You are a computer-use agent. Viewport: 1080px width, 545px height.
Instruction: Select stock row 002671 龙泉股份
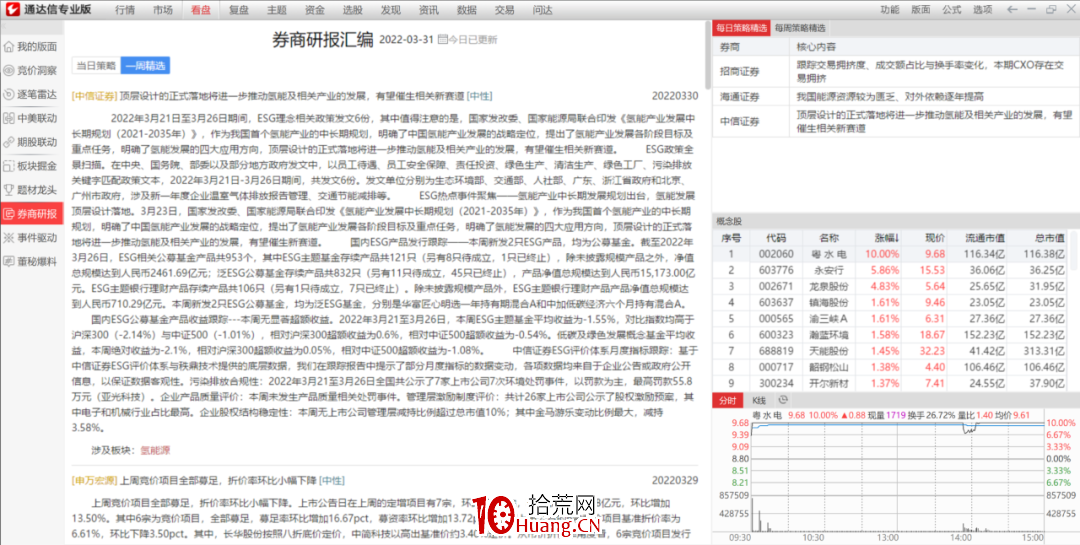(x=890, y=286)
